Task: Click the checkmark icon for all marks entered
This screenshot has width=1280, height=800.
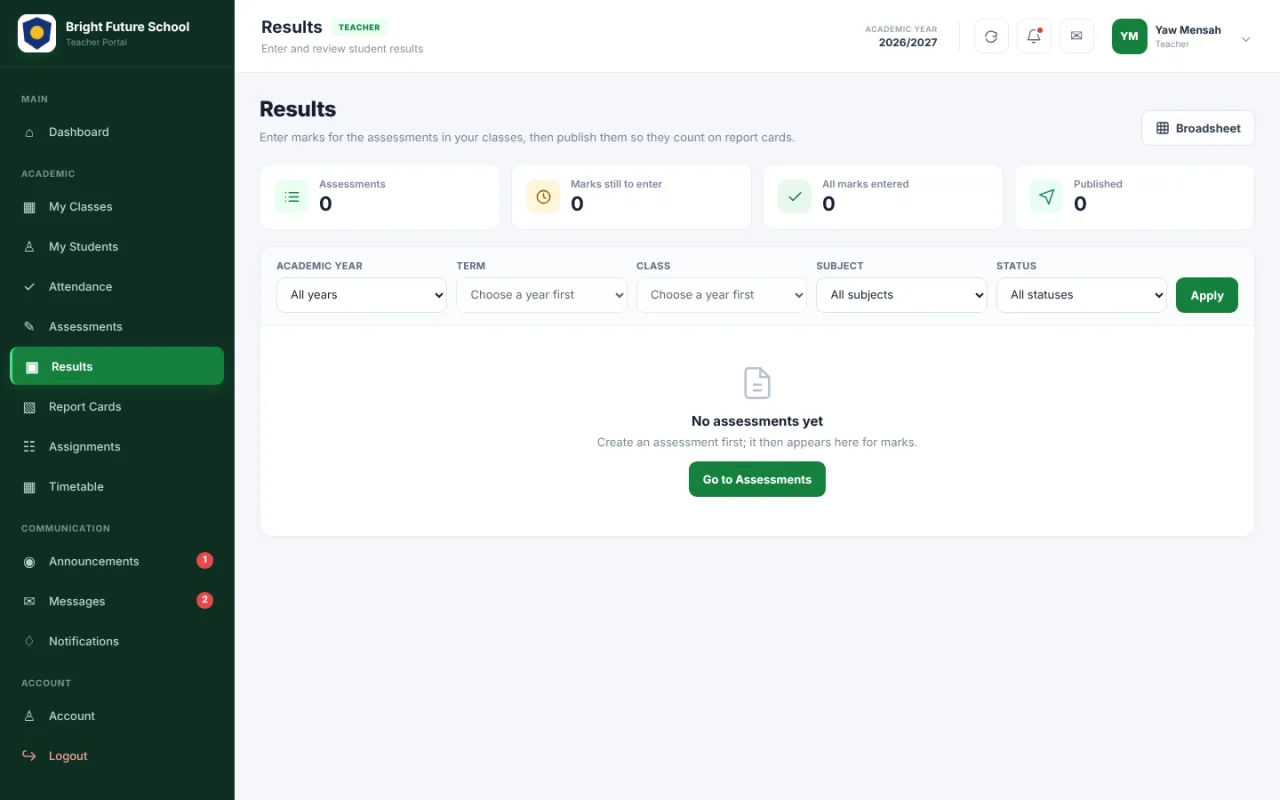Action: tap(795, 197)
